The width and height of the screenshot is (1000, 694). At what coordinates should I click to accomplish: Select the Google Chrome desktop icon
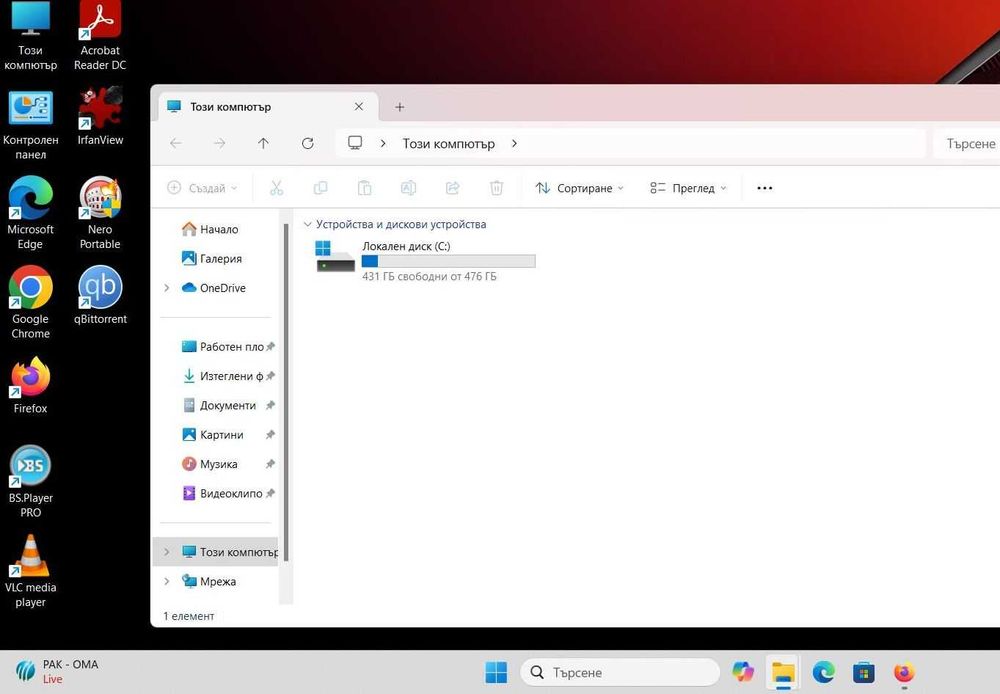pos(30,302)
